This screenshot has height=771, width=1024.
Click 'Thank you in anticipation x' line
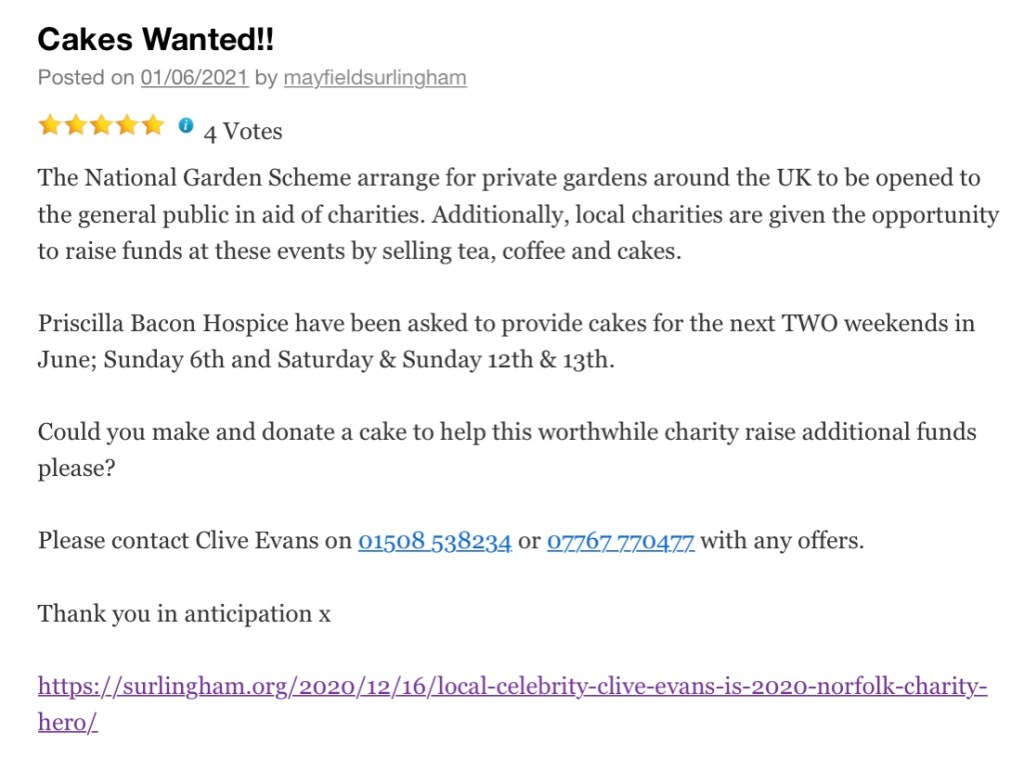pos(184,614)
